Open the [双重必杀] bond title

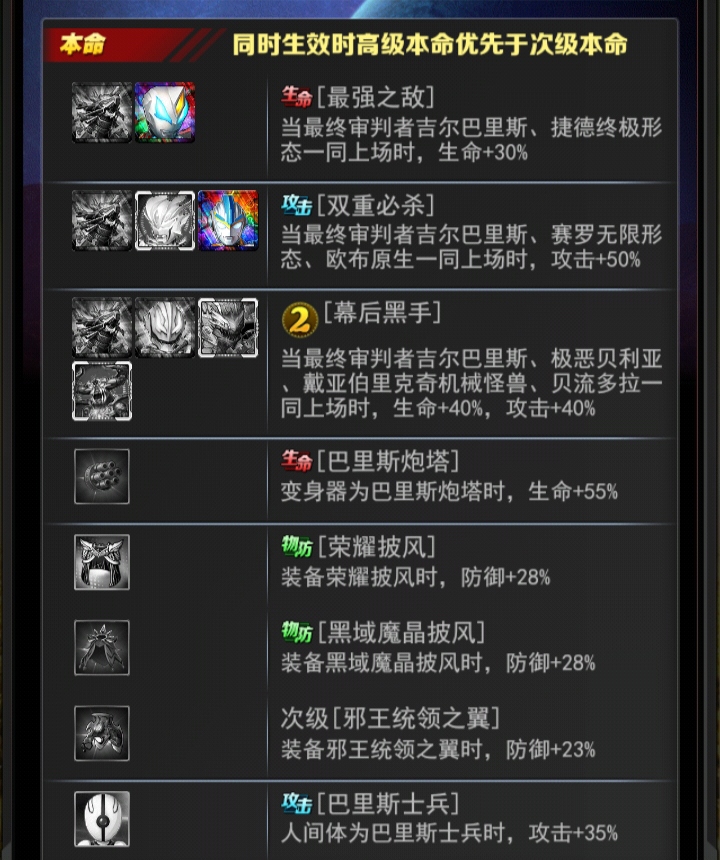[376, 206]
